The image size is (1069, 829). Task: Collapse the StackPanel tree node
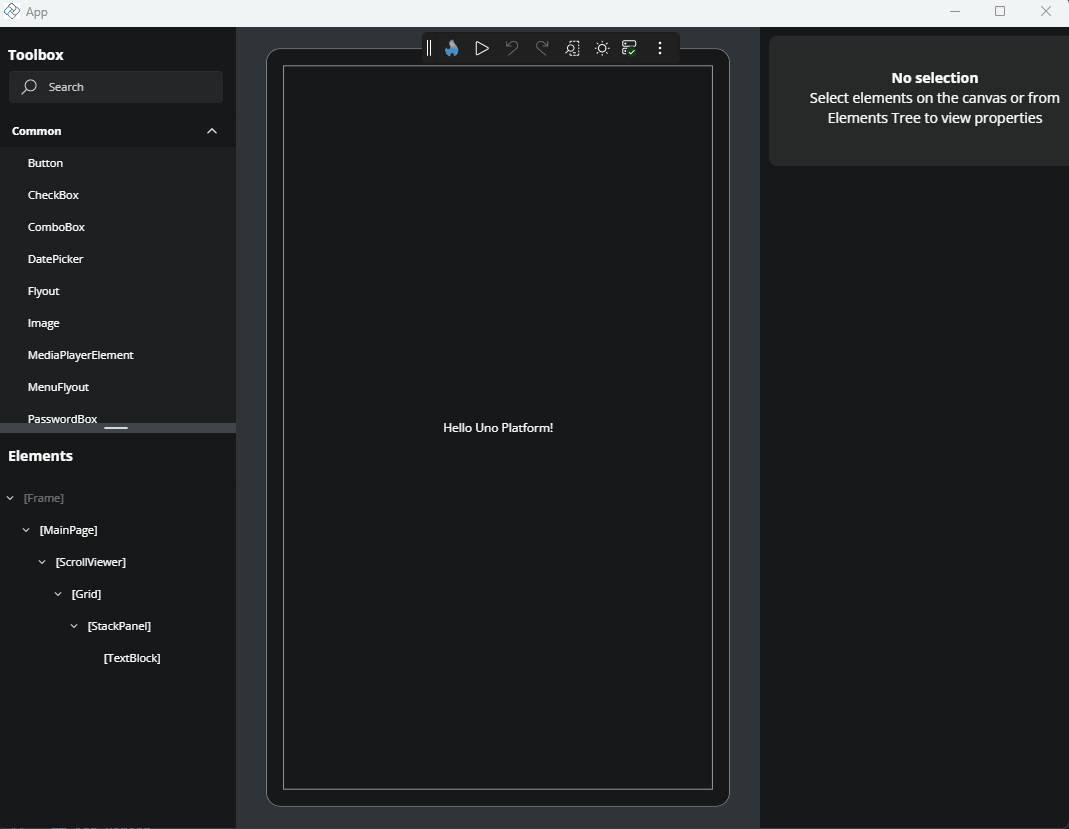tap(73, 625)
